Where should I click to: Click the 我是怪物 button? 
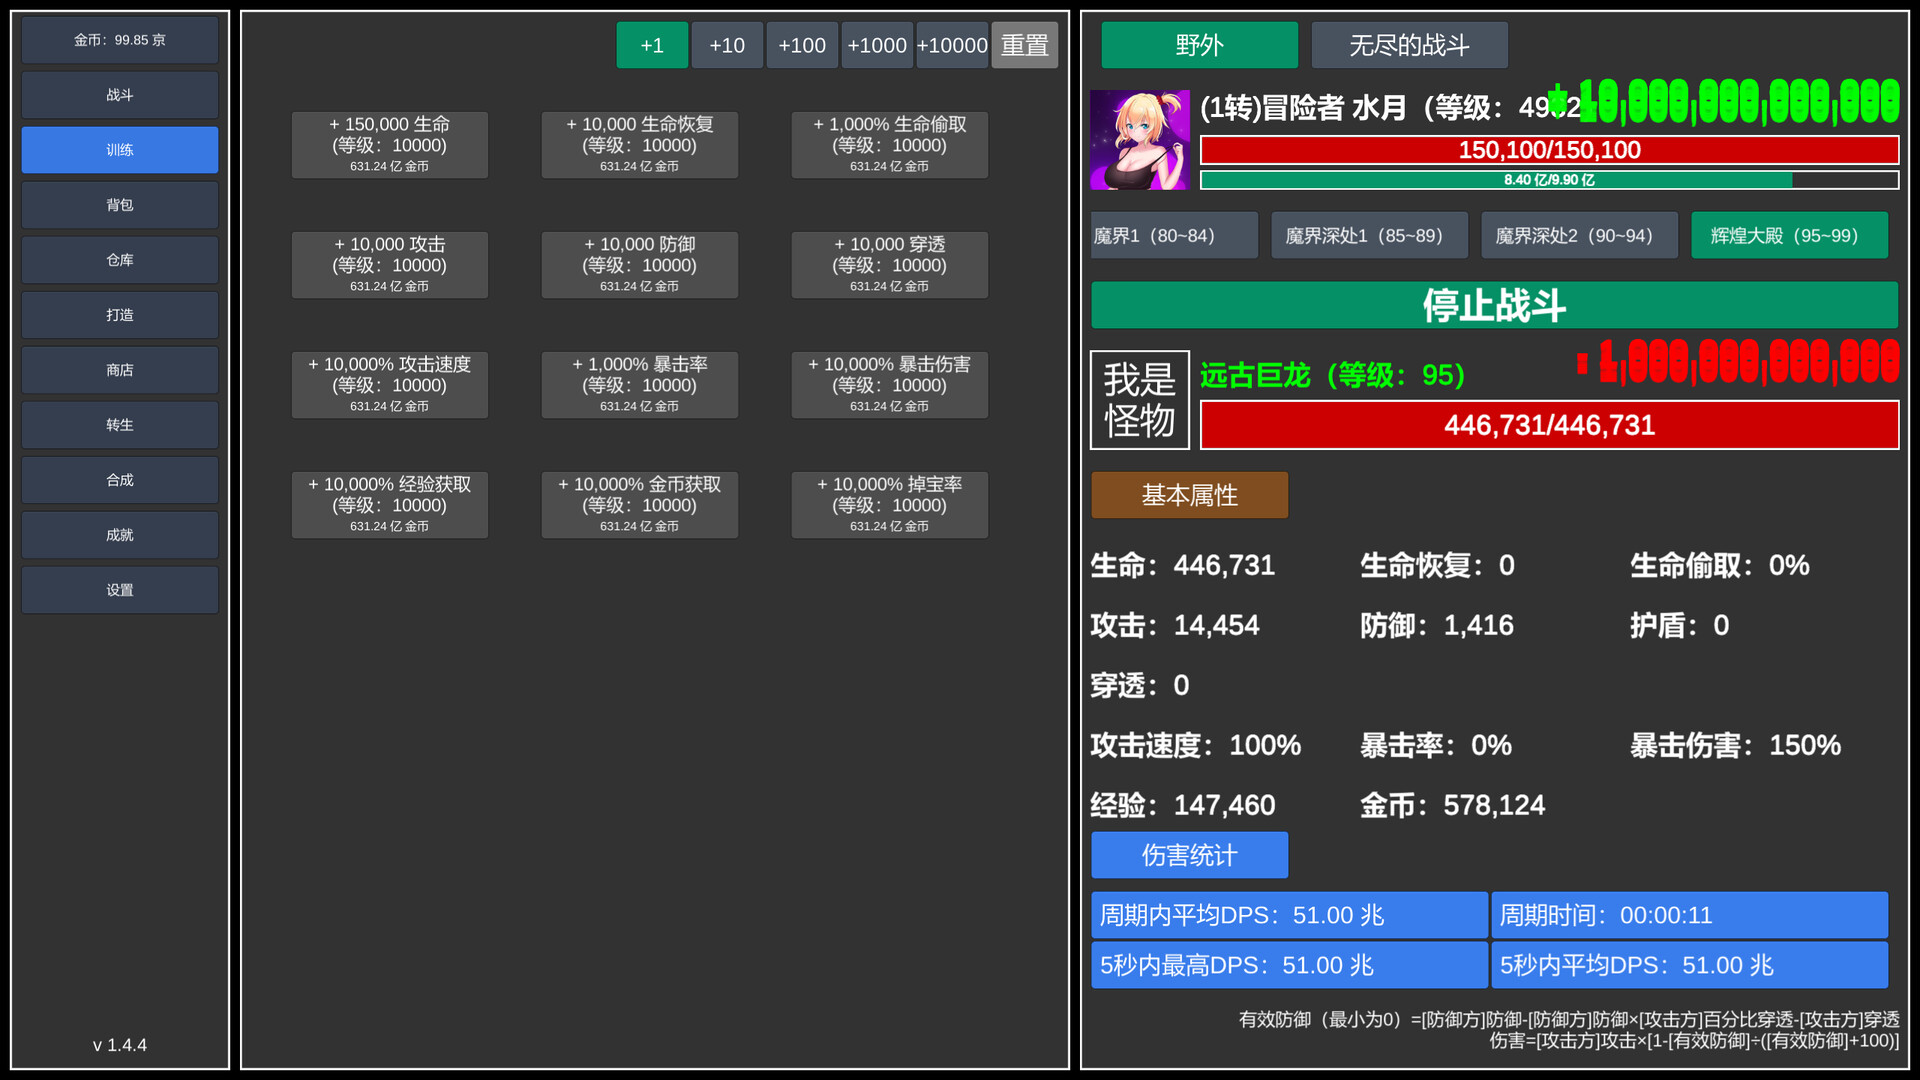[1139, 400]
